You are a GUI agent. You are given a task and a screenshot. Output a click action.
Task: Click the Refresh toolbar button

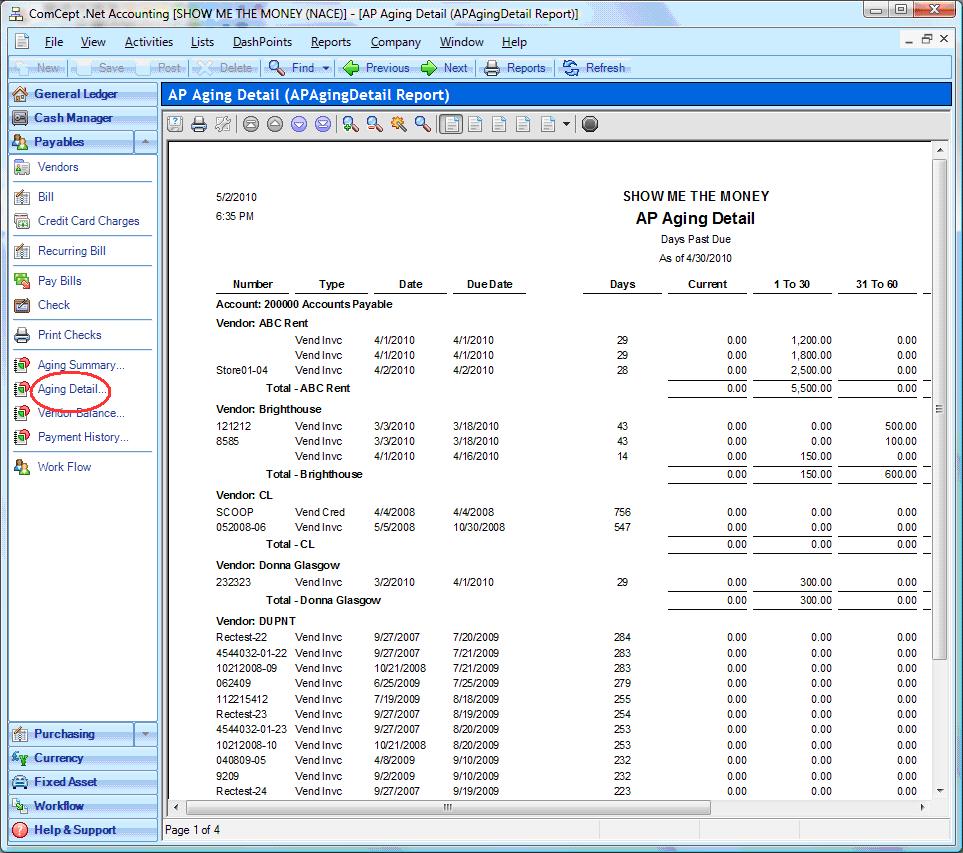point(594,68)
